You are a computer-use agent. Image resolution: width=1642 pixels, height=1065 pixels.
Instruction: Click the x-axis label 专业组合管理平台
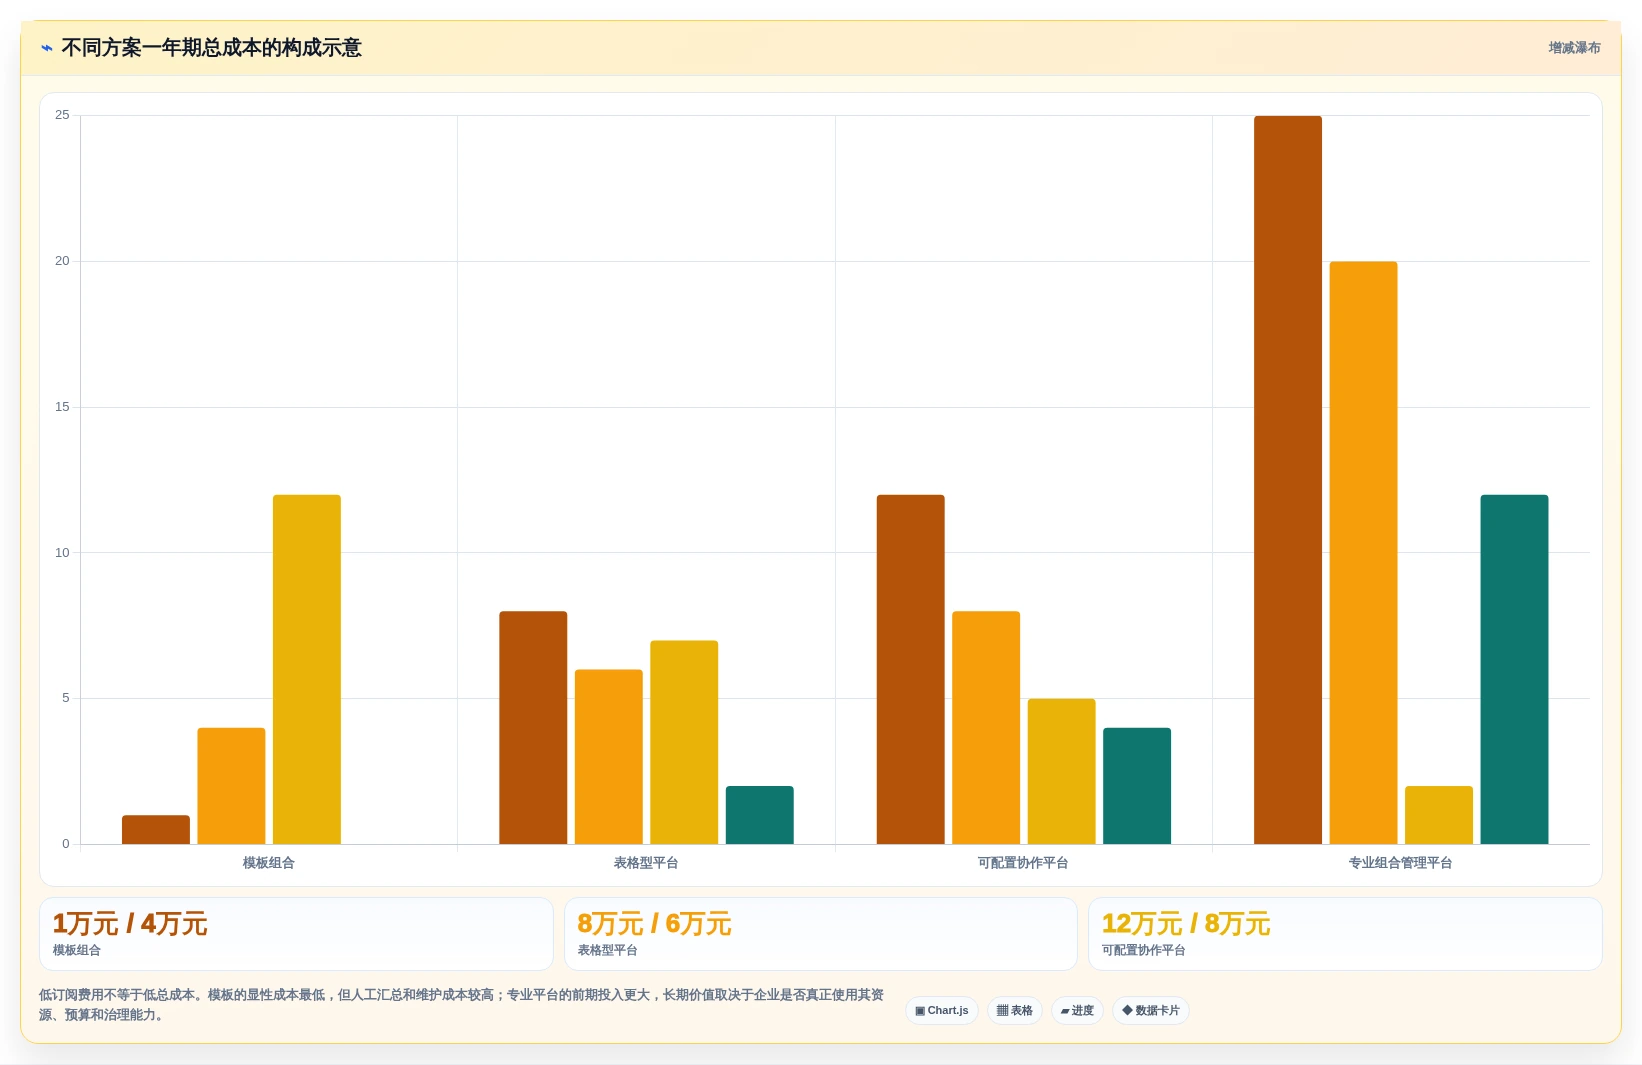1400,863
